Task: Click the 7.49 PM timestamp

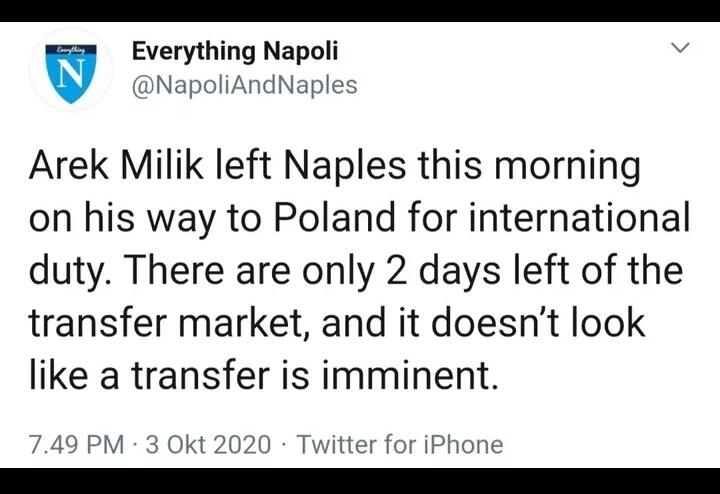Action: tap(78, 444)
